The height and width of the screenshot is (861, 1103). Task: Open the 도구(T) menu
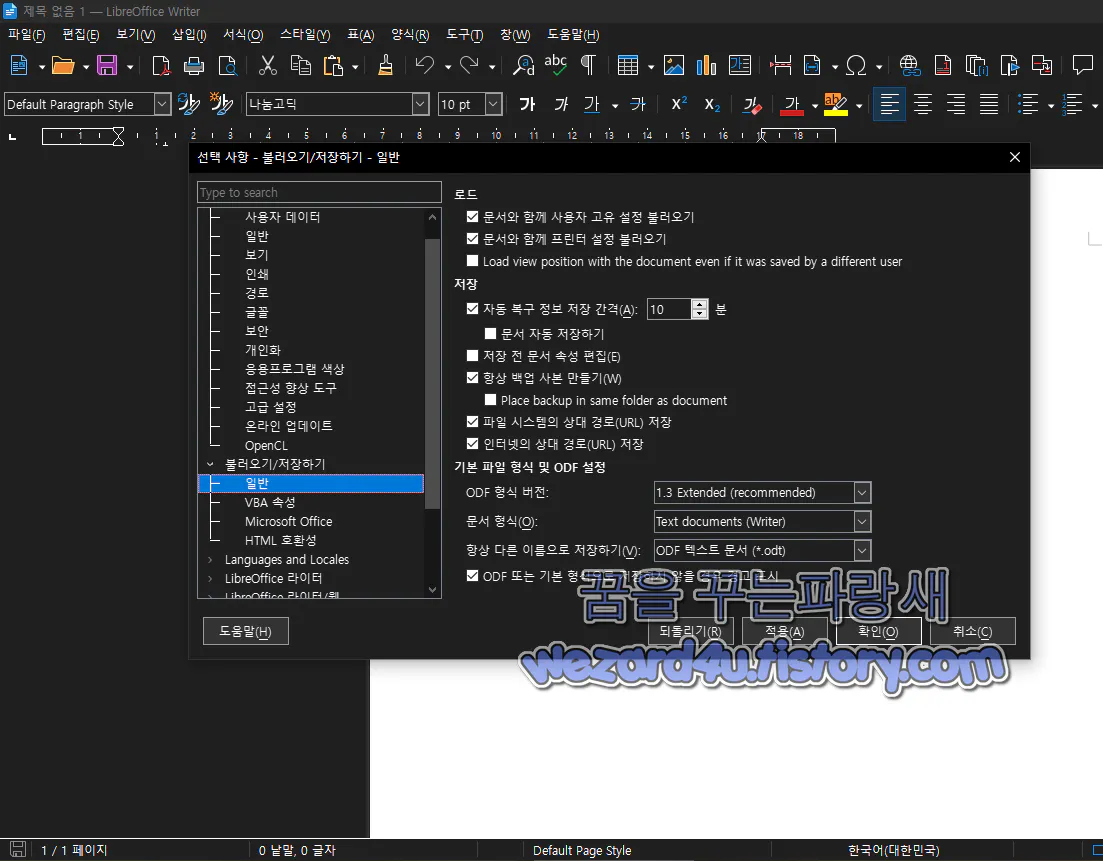(463, 34)
